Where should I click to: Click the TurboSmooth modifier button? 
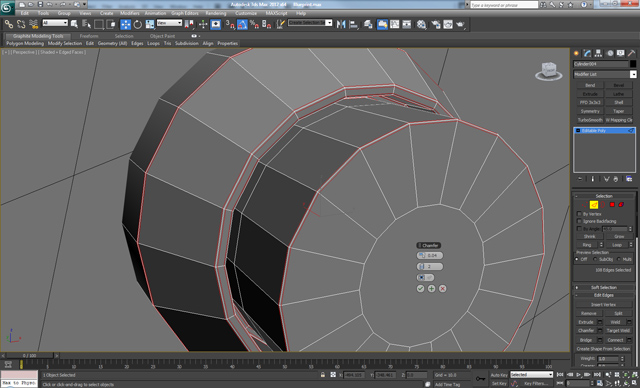(x=590, y=120)
